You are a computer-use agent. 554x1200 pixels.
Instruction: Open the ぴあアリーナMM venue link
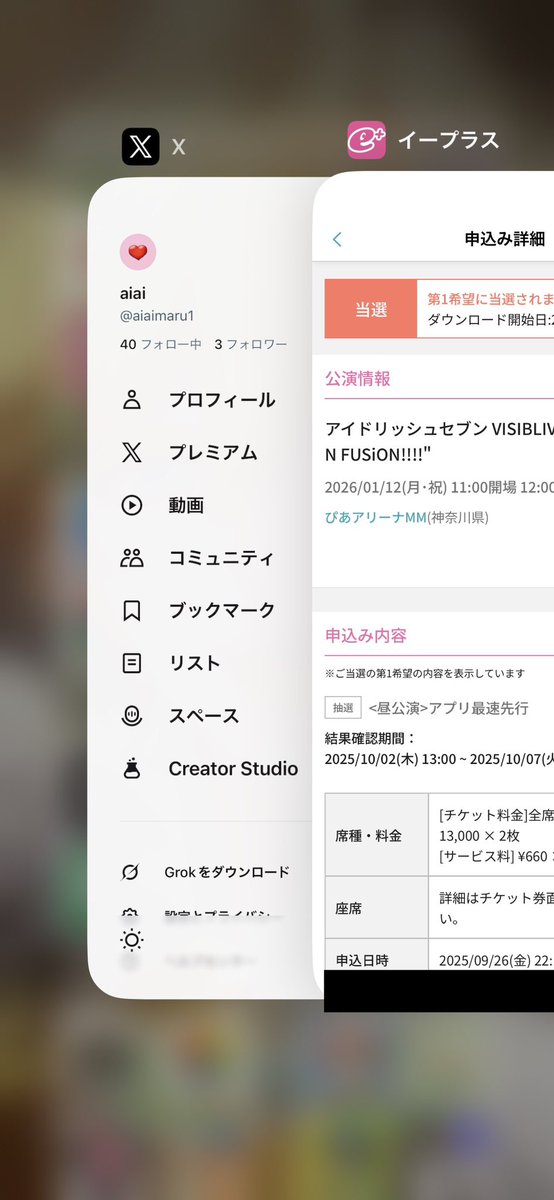pos(376,518)
